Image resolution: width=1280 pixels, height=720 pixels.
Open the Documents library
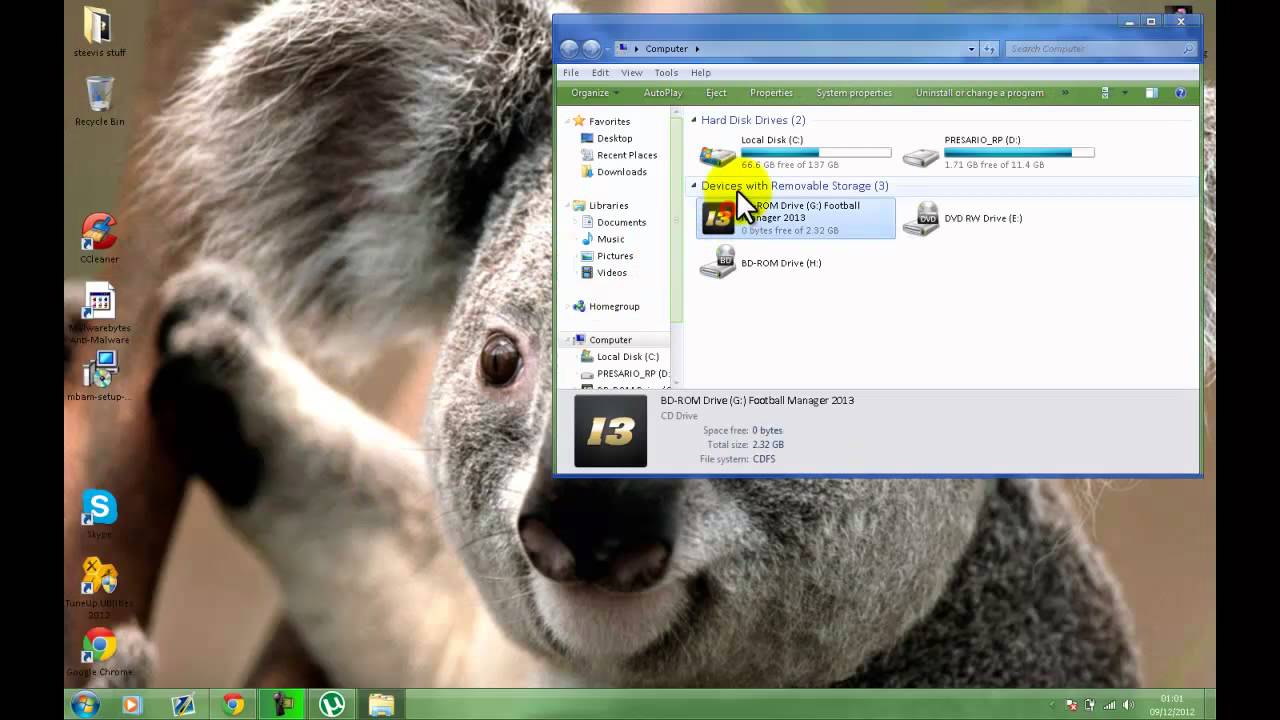pyautogui.click(x=621, y=222)
